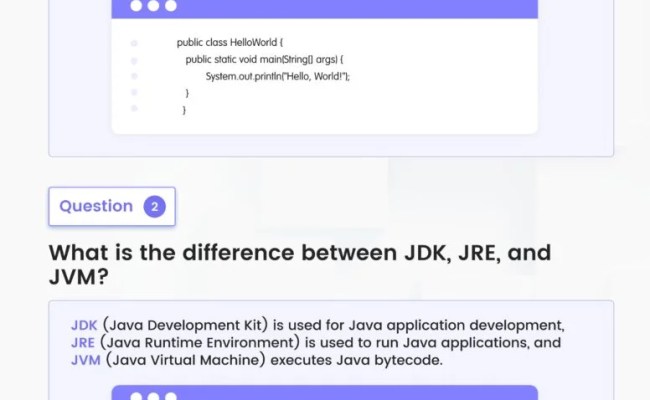Click '(Java Virtual Machine) executes Java bytecode.' text

[x=274, y=360]
